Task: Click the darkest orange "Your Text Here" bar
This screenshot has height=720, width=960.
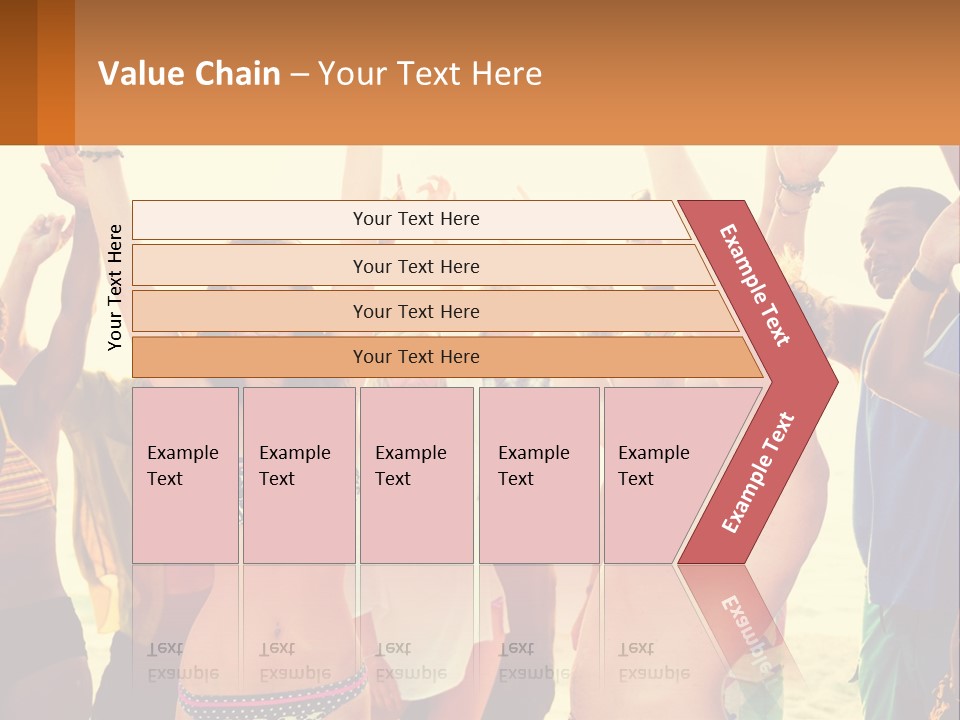Action: 415,357
